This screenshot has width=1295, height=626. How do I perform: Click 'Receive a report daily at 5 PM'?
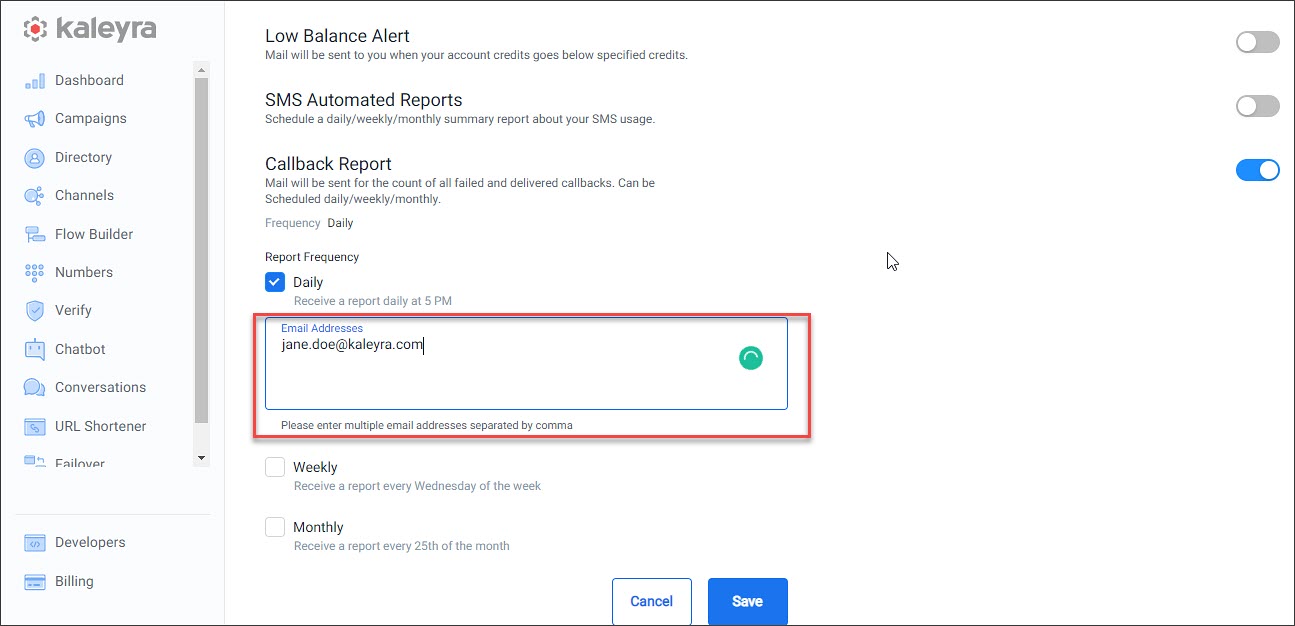coord(373,301)
